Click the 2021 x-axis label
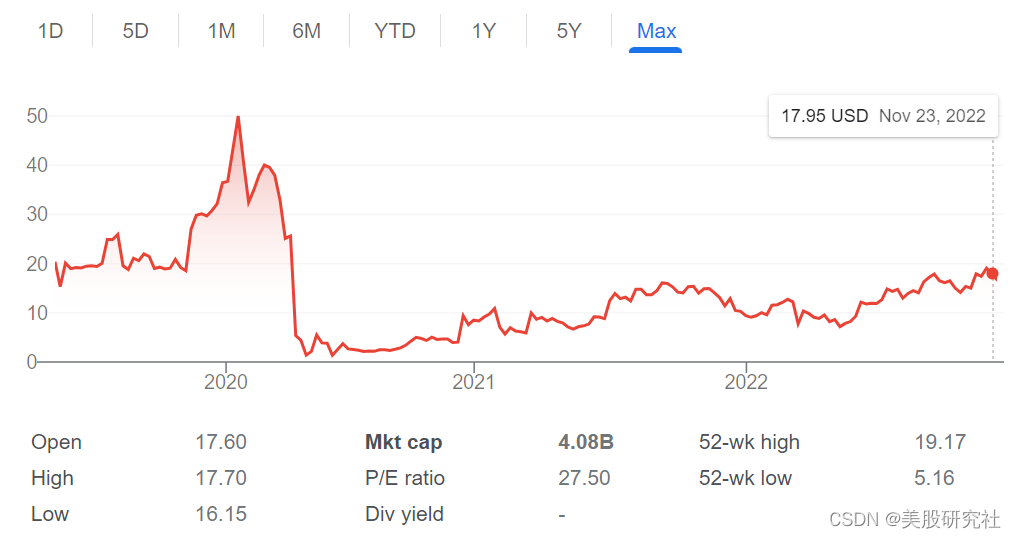 coord(473,382)
